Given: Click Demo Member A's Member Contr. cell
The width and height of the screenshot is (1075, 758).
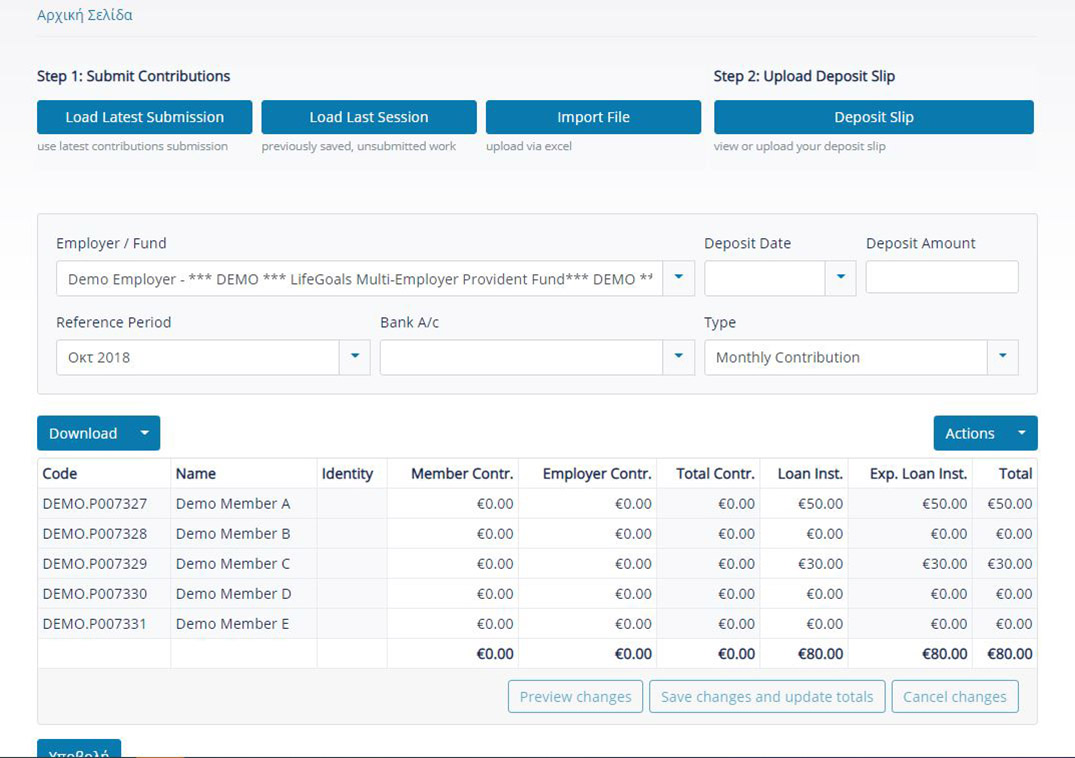Looking at the screenshot, I should 452,504.
